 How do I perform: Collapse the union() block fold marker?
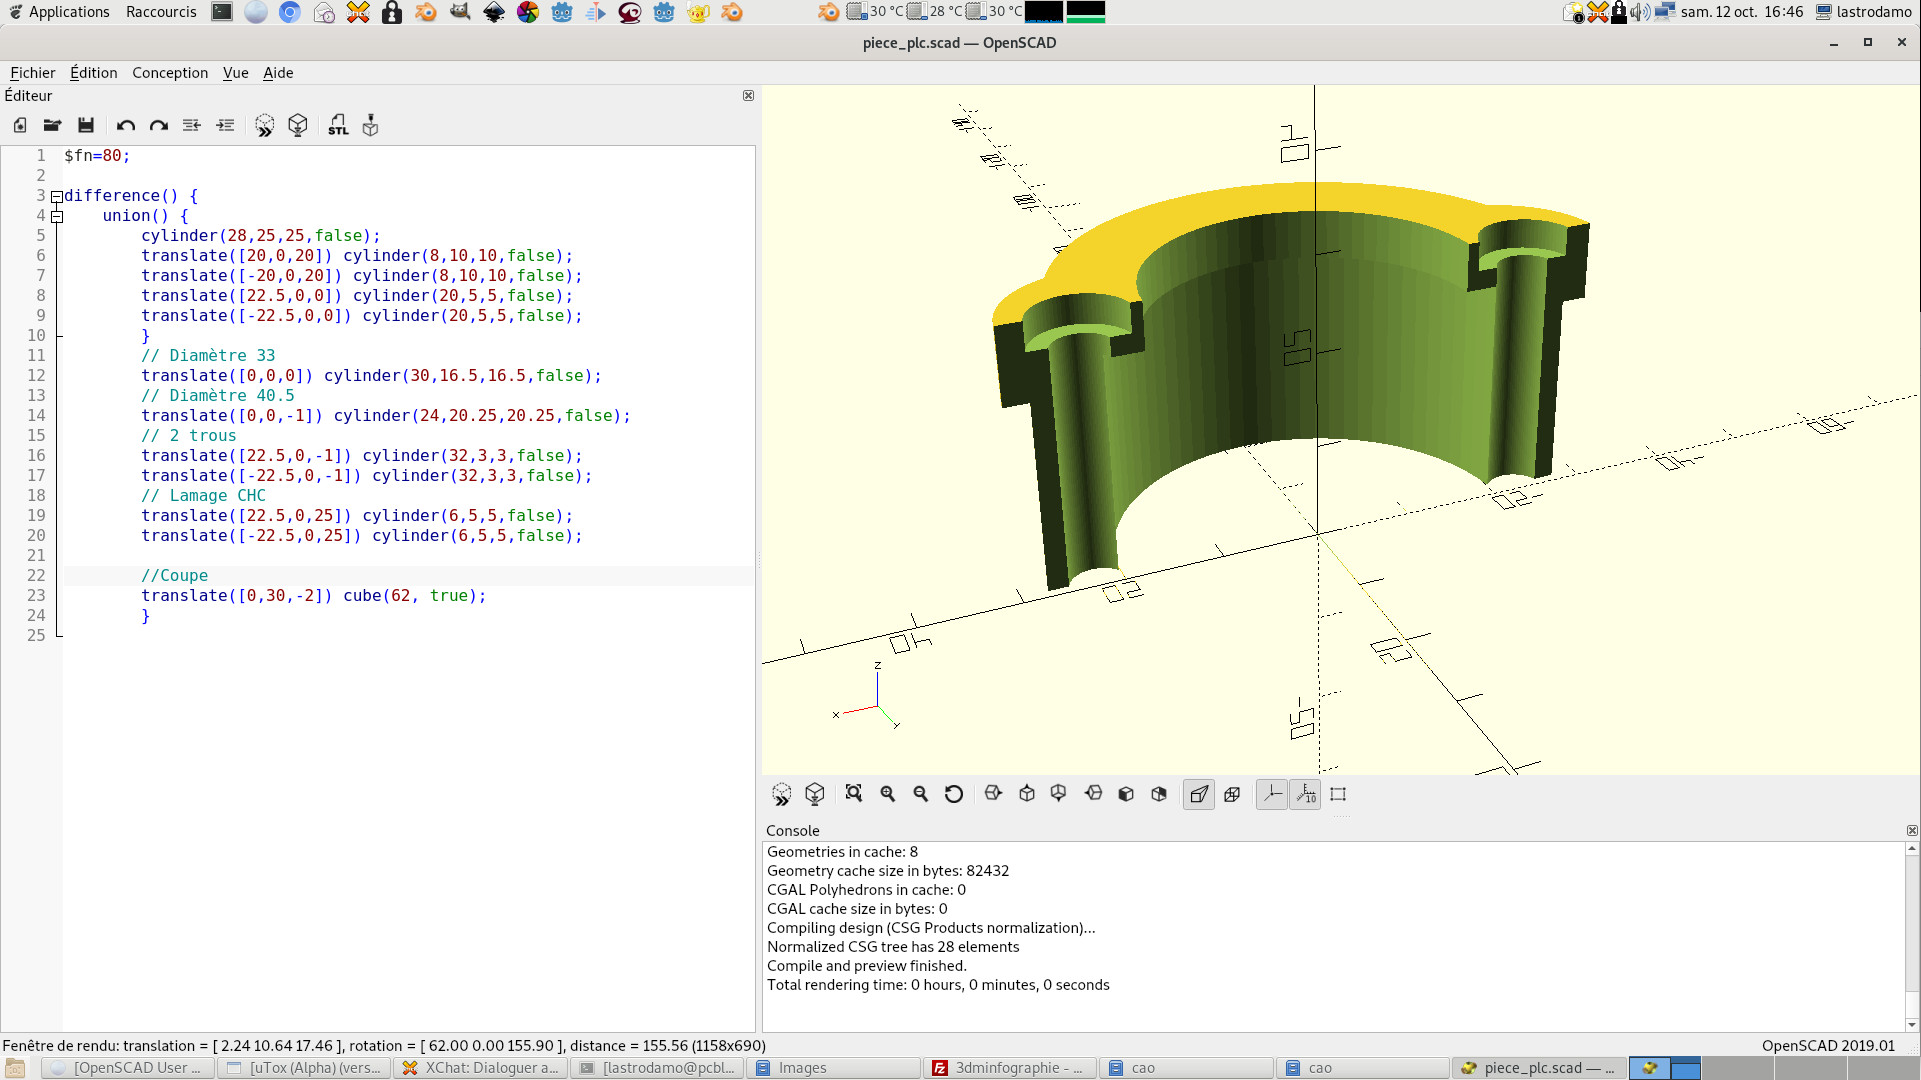[57, 216]
